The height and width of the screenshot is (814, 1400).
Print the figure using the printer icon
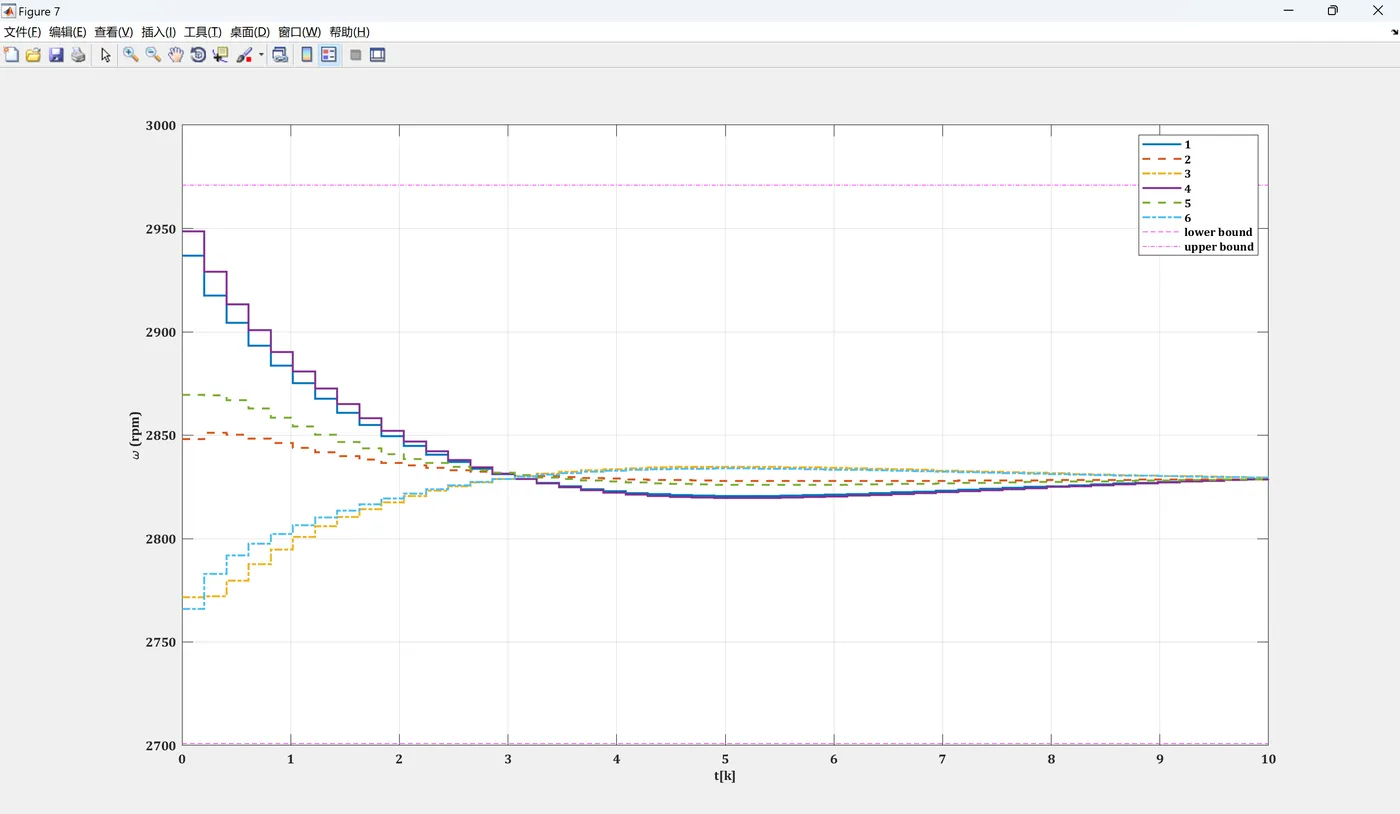coord(78,55)
